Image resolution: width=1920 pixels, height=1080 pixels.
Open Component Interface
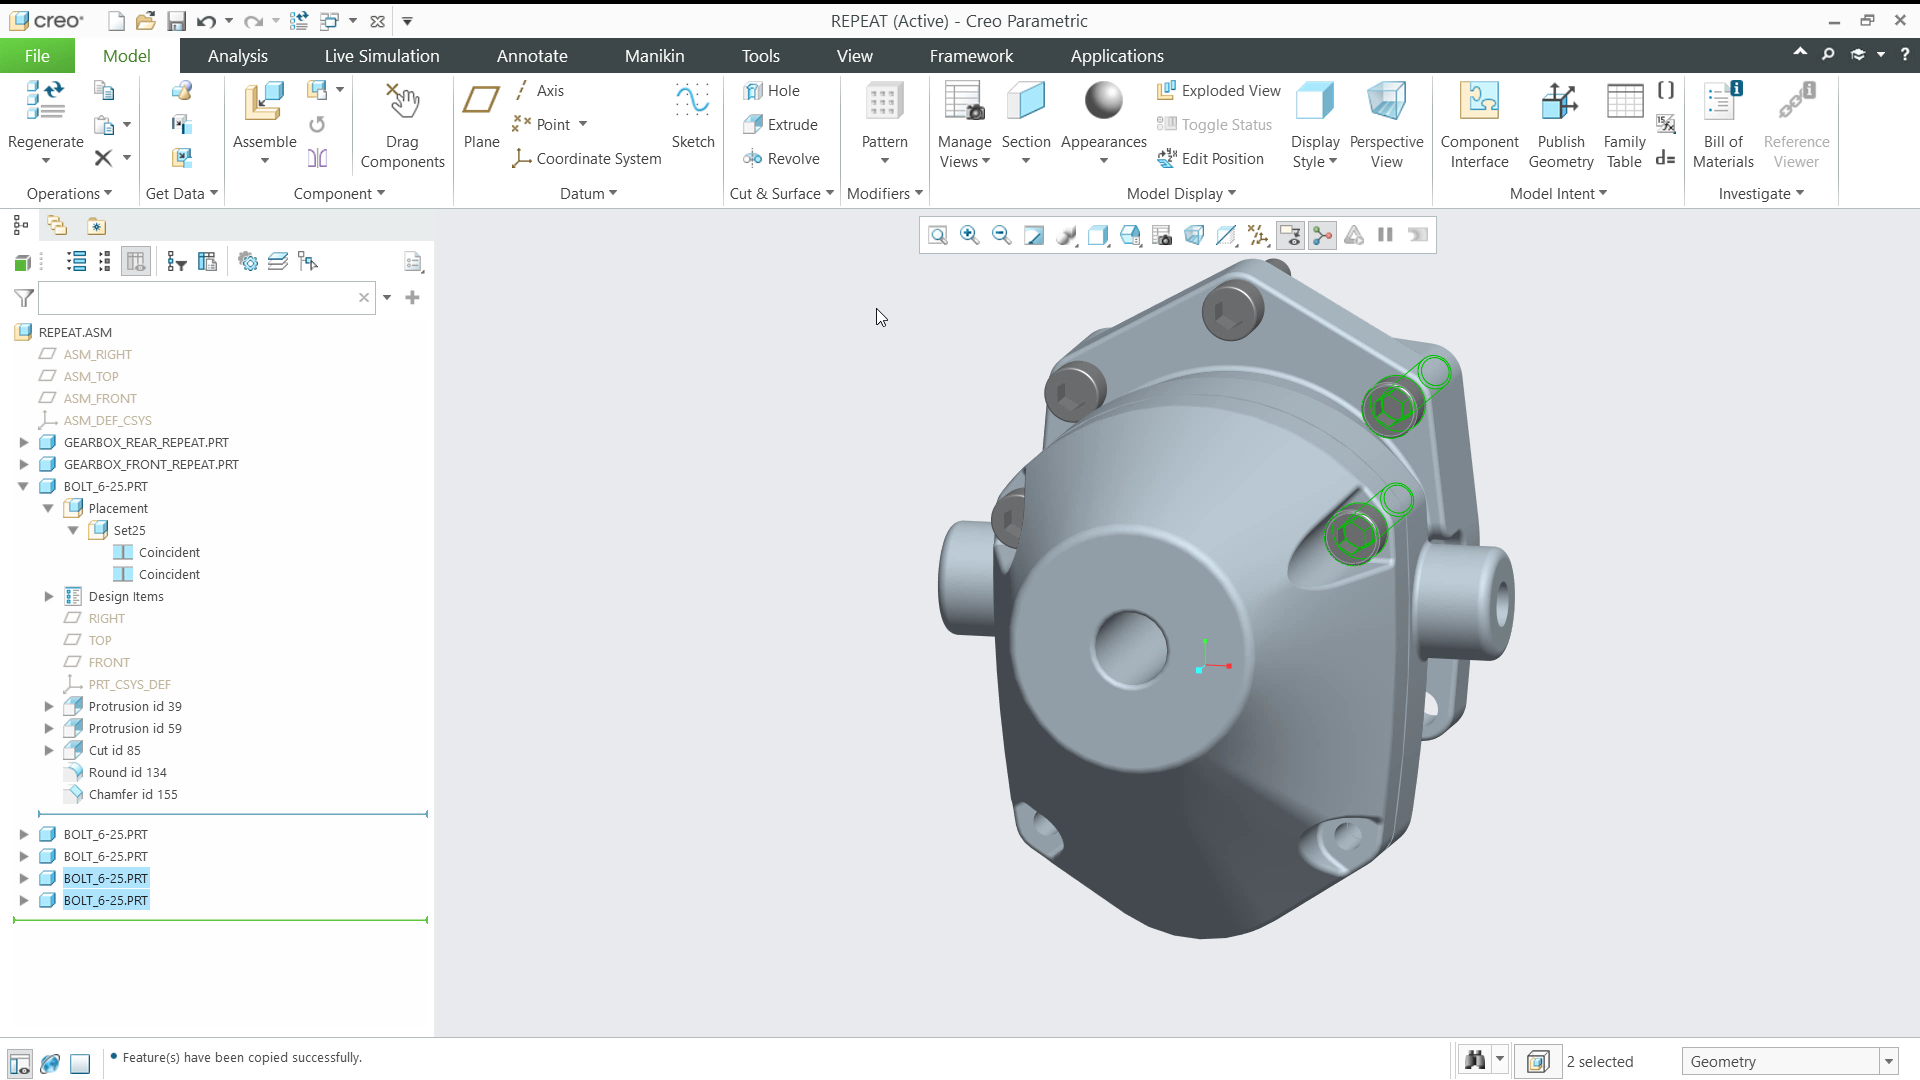pyautogui.click(x=1479, y=126)
